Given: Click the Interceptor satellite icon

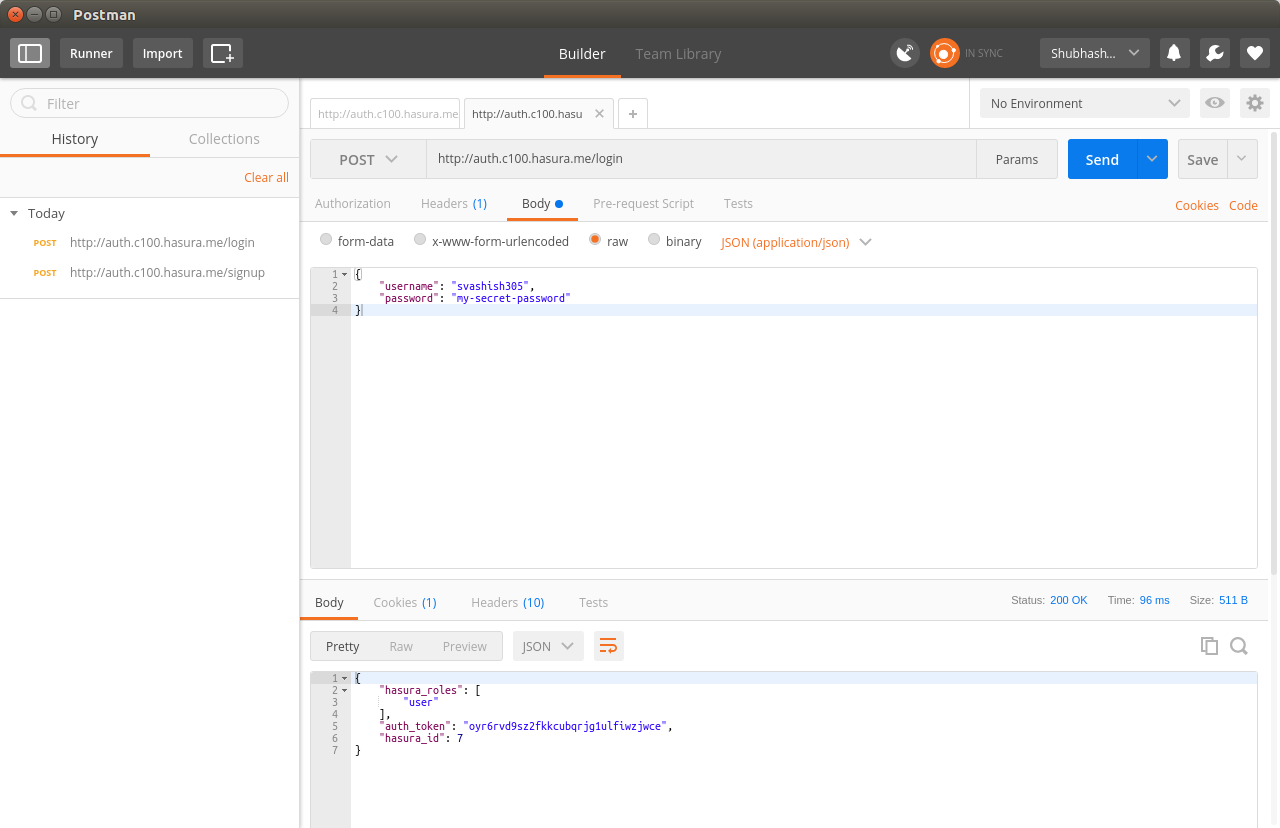Looking at the screenshot, I should point(904,52).
